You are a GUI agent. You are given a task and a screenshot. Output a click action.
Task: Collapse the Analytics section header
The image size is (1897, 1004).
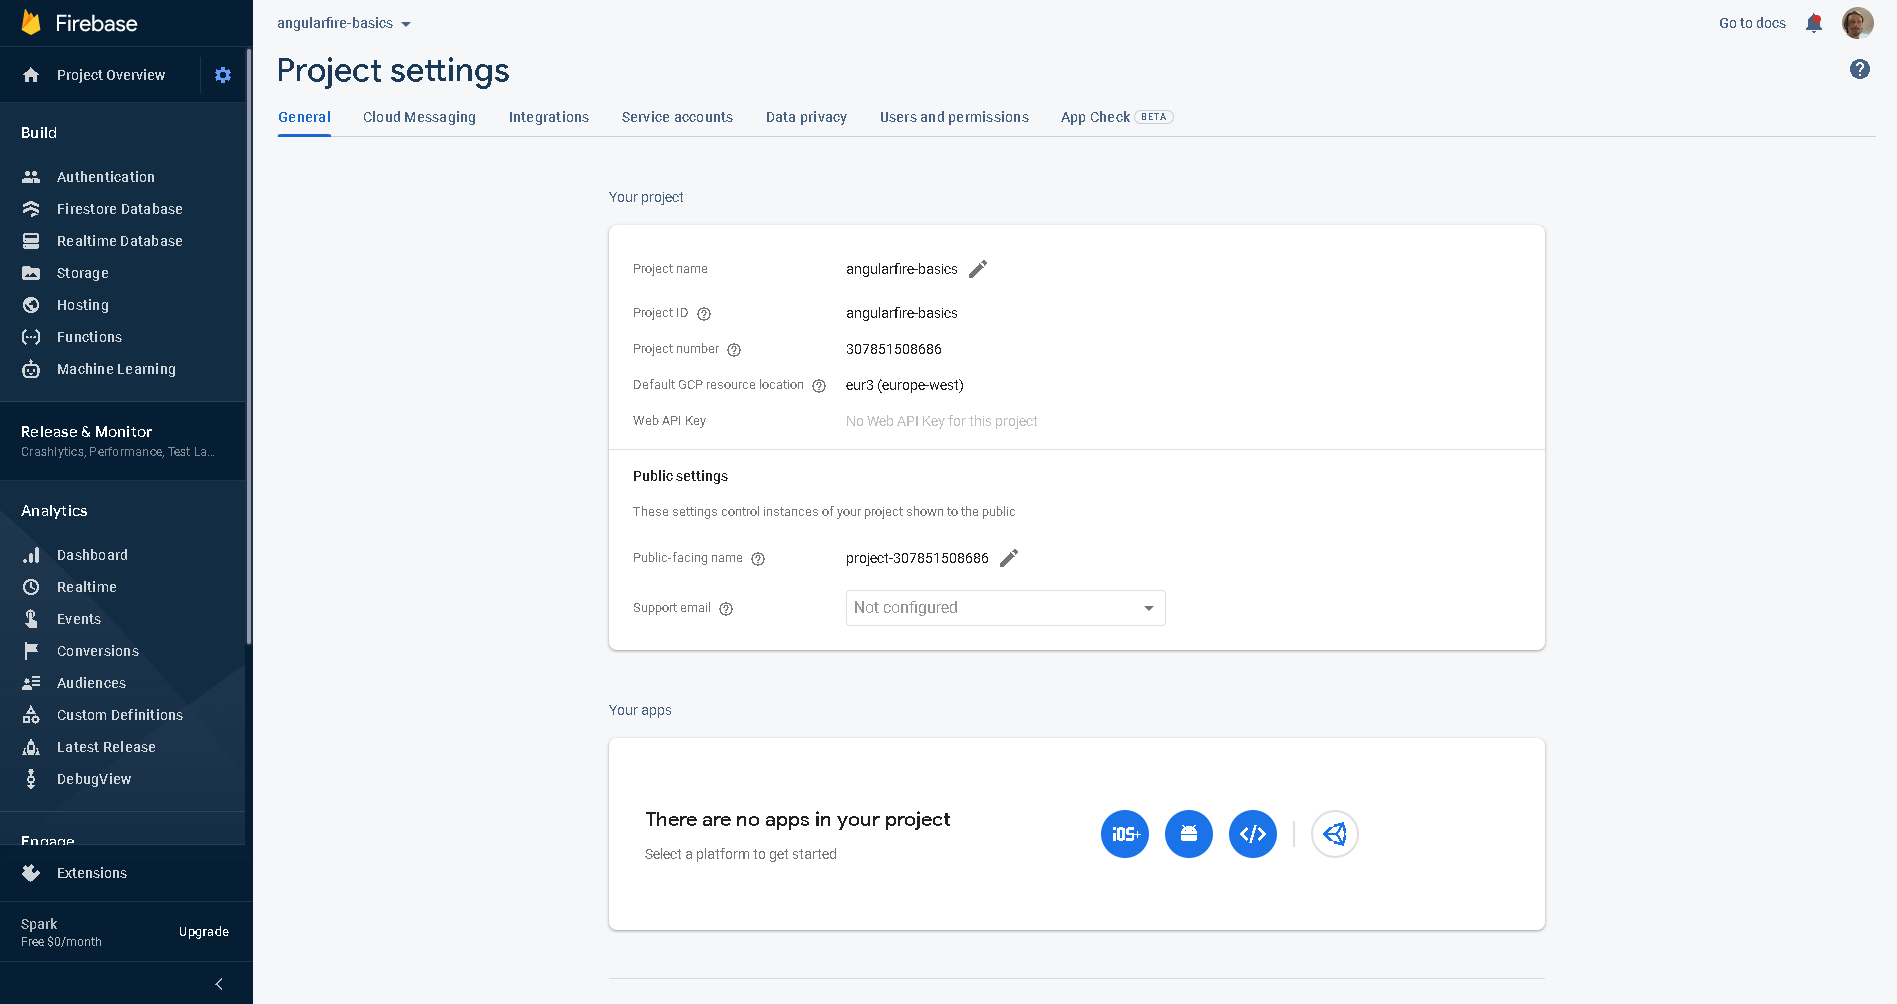point(54,511)
